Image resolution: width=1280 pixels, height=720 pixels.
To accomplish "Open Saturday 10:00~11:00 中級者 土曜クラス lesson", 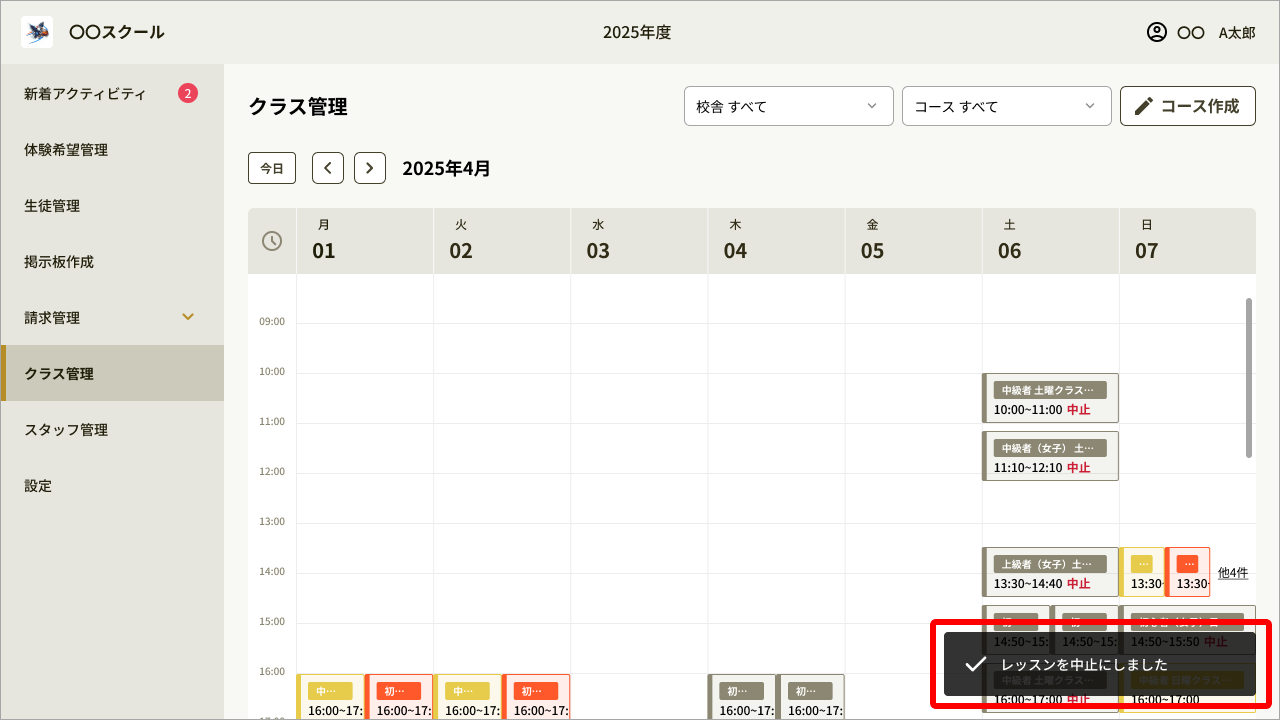I will click(x=1050, y=399).
